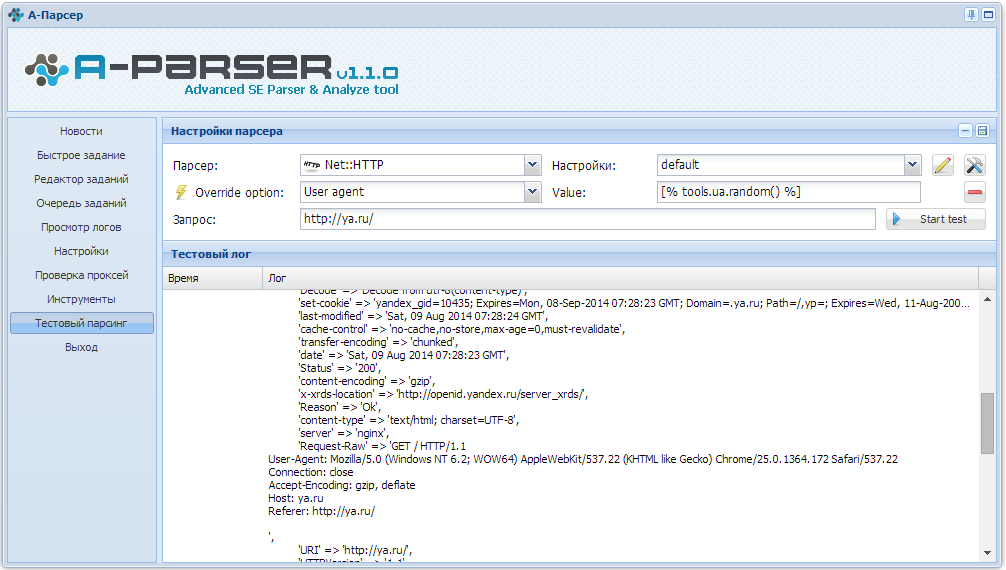Click the User-Agent: Mozilla/5.0 log line
Screen dimensions: 1006x570
point(583,460)
